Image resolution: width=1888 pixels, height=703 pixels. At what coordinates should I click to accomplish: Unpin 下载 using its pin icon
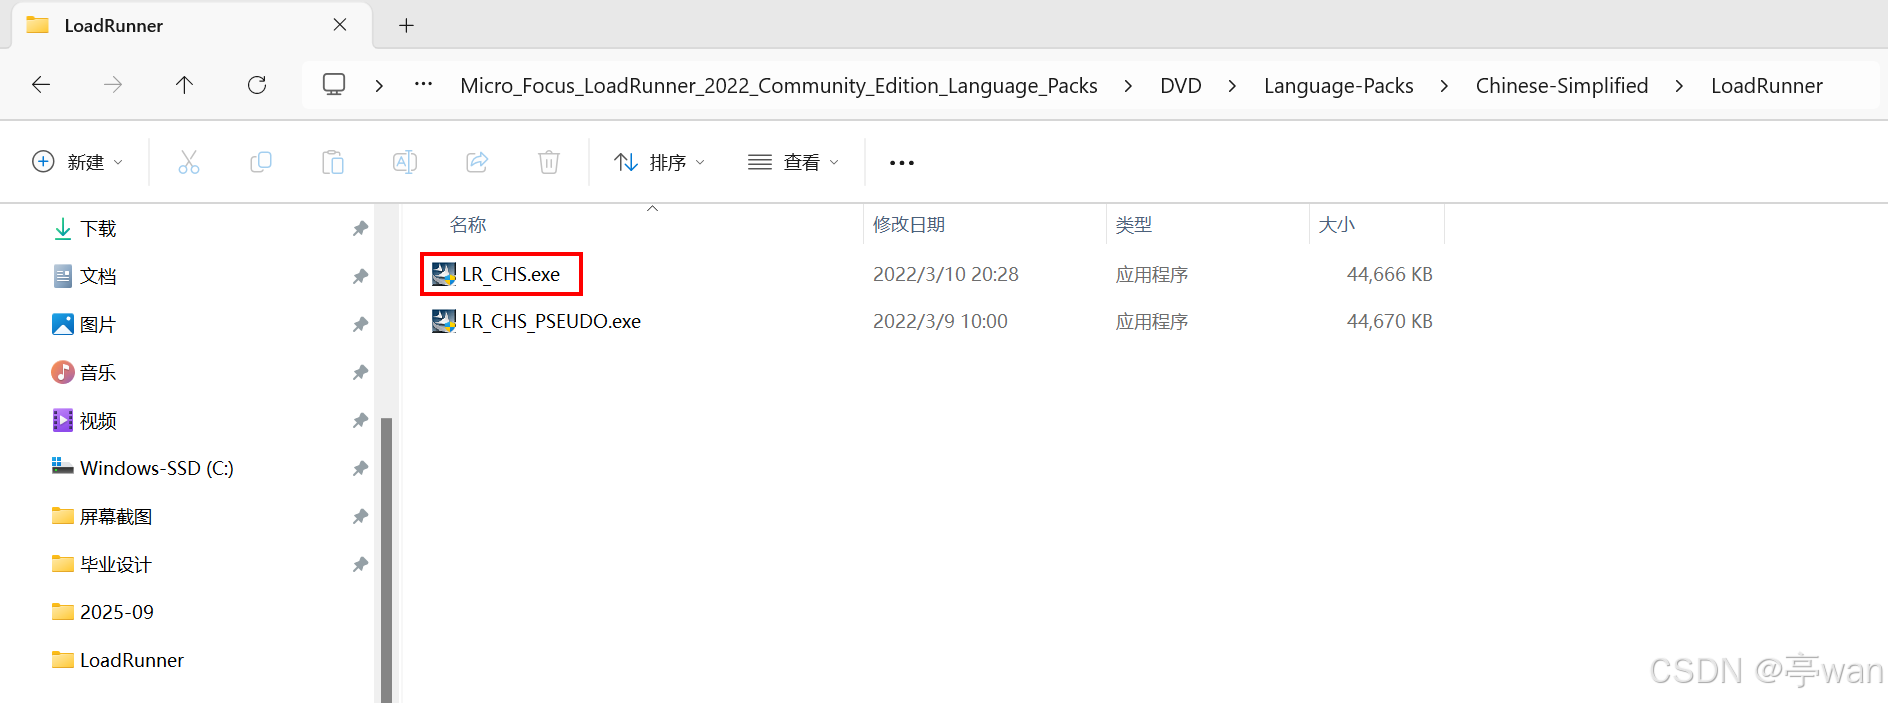(x=360, y=229)
